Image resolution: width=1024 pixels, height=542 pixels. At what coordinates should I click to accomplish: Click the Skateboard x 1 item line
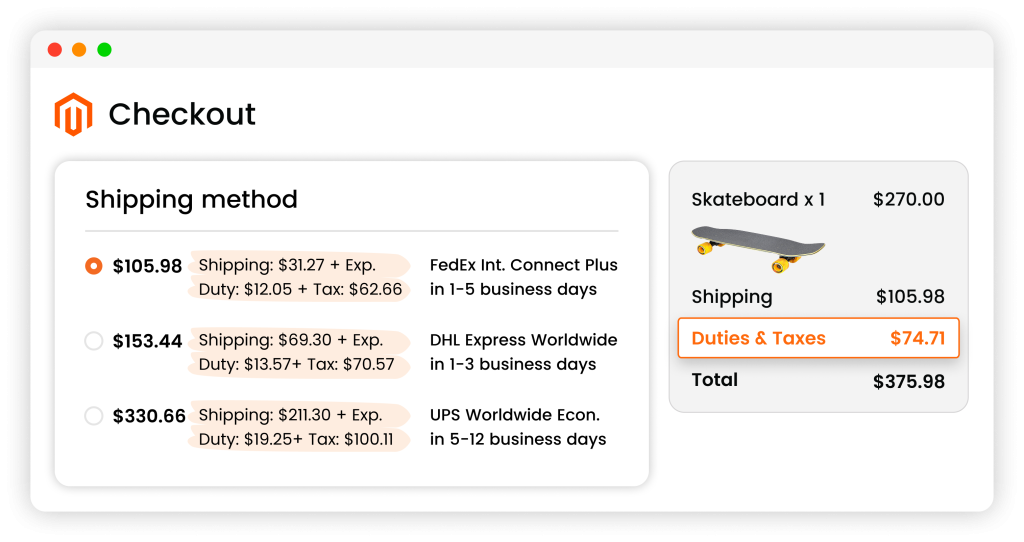tap(758, 199)
